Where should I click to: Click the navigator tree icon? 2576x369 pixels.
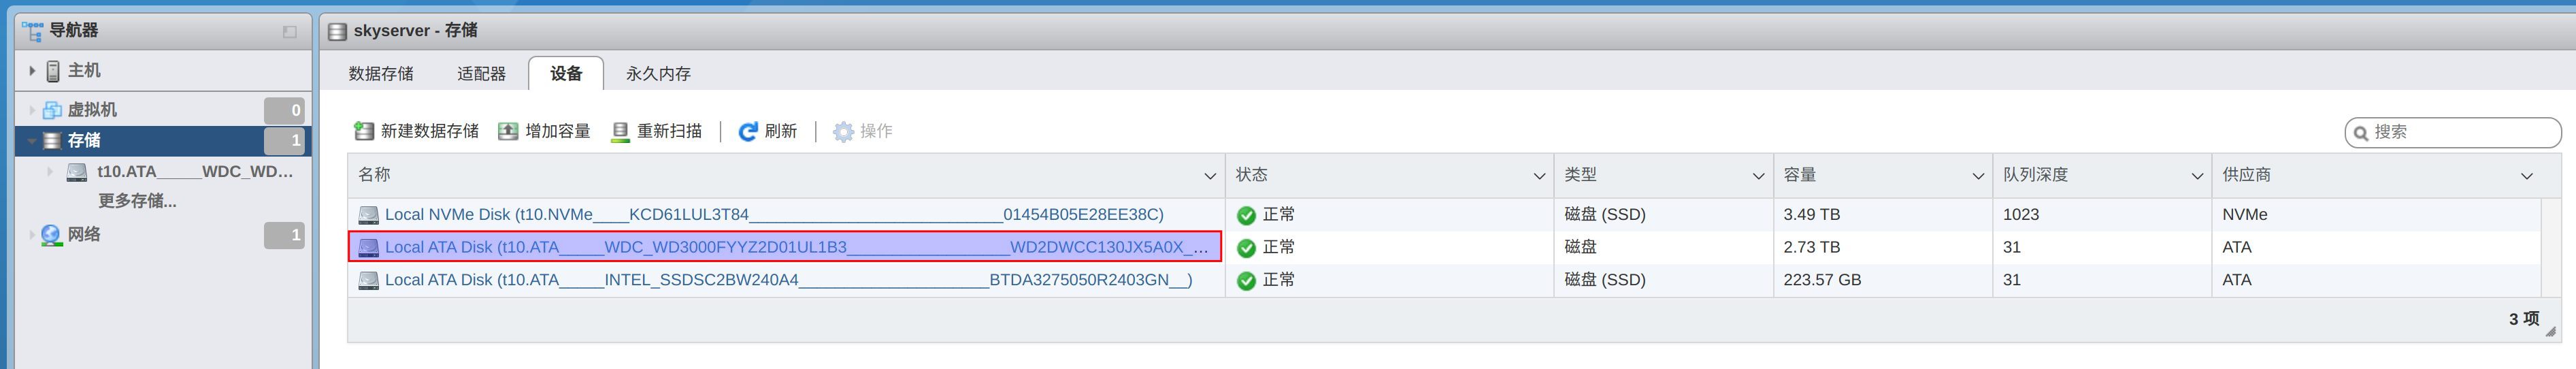(x=32, y=31)
